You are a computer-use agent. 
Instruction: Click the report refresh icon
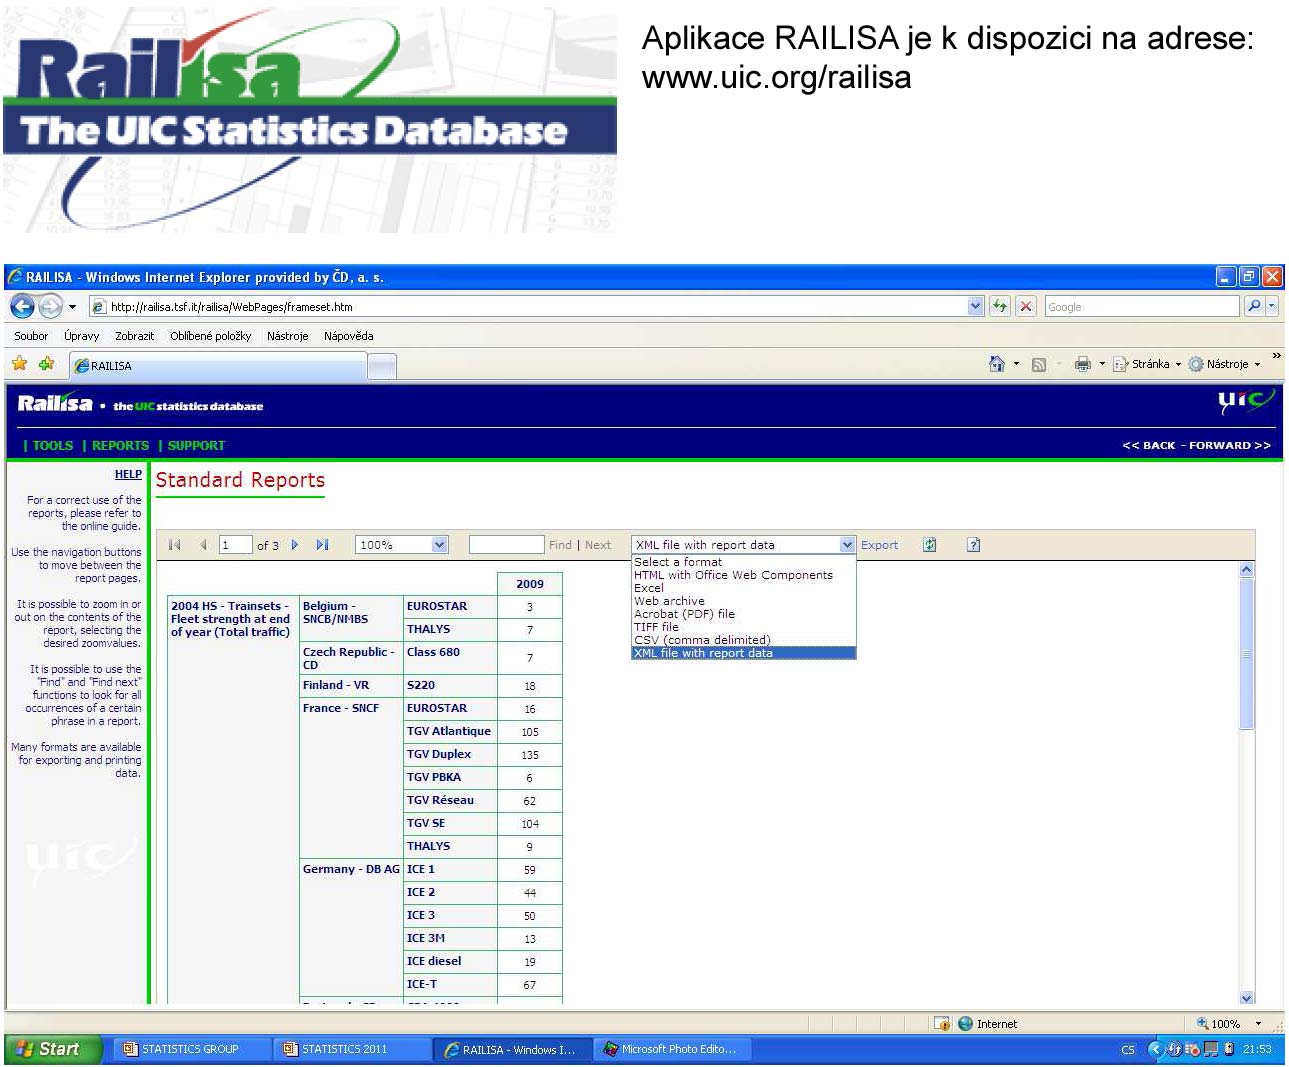click(x=930, y=545)
